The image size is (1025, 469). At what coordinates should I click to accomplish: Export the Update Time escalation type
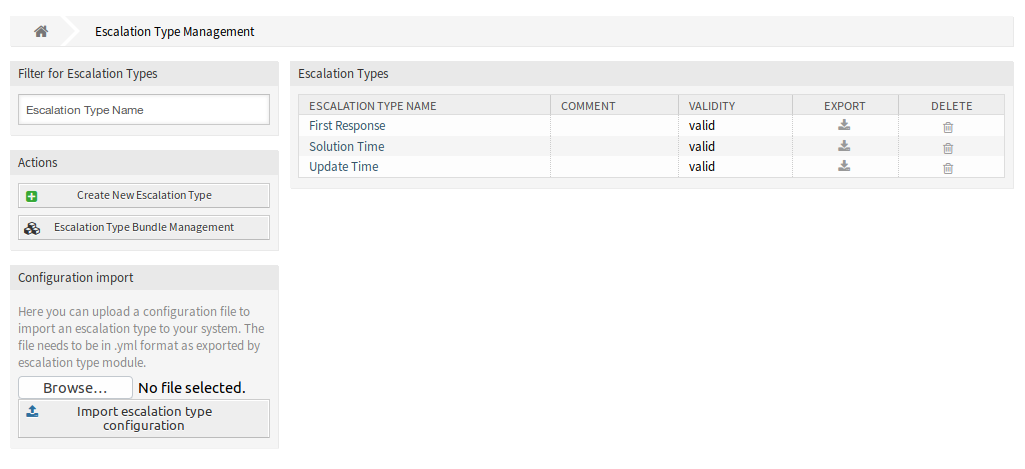point(844,166)
